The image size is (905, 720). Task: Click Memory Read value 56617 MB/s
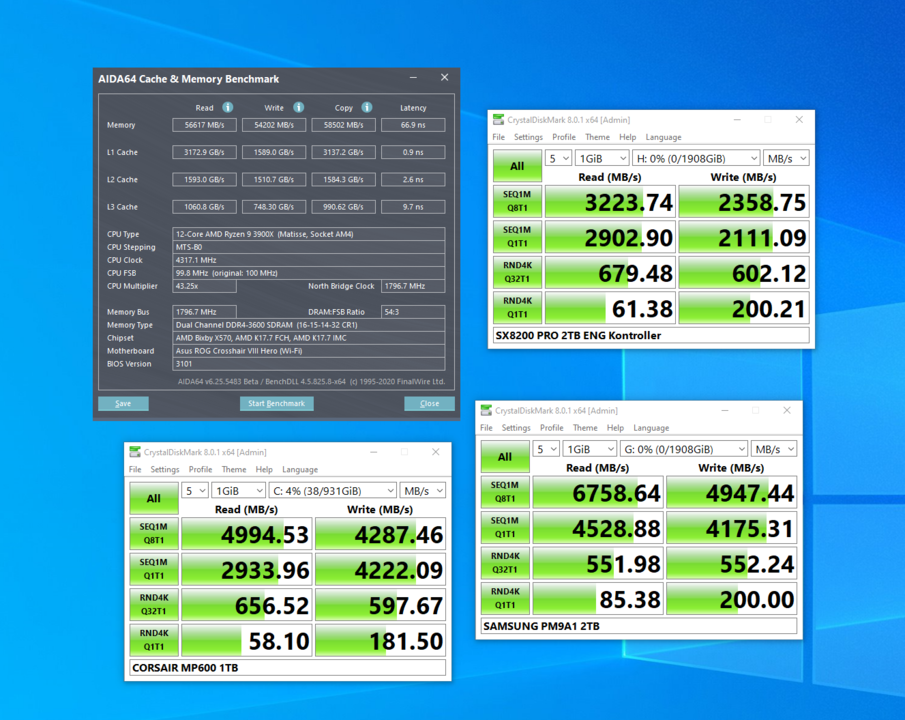[x=204, y=125]
